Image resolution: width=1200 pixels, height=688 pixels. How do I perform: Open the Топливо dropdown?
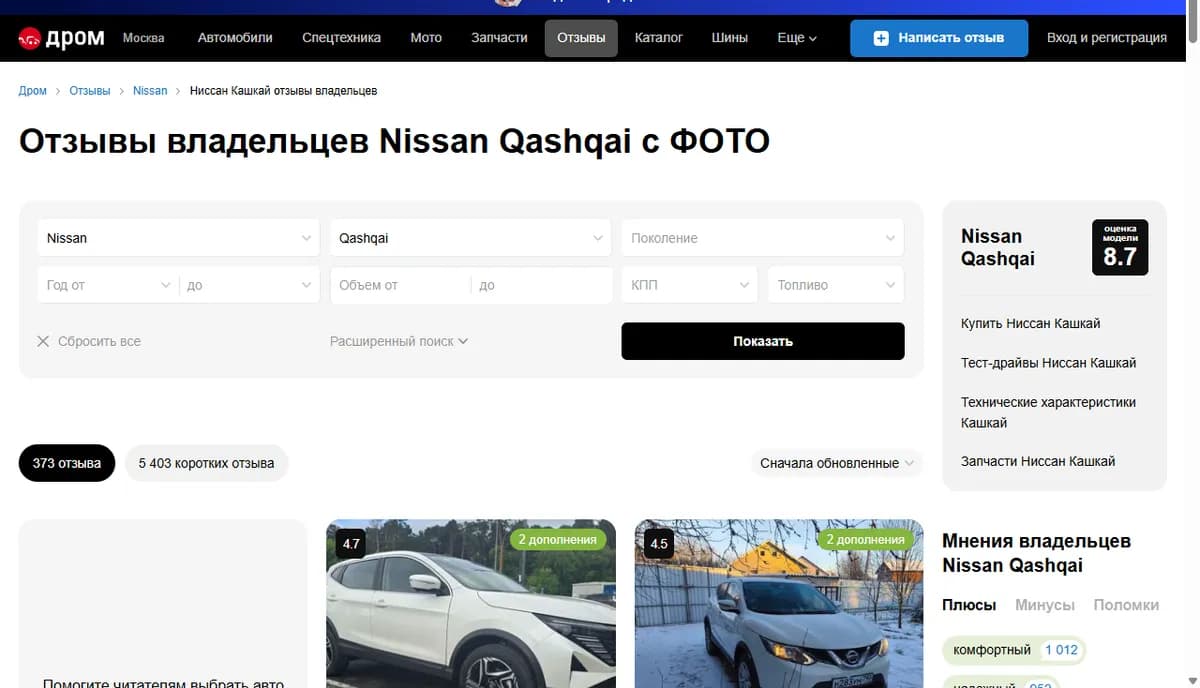(x=836, y=285)
